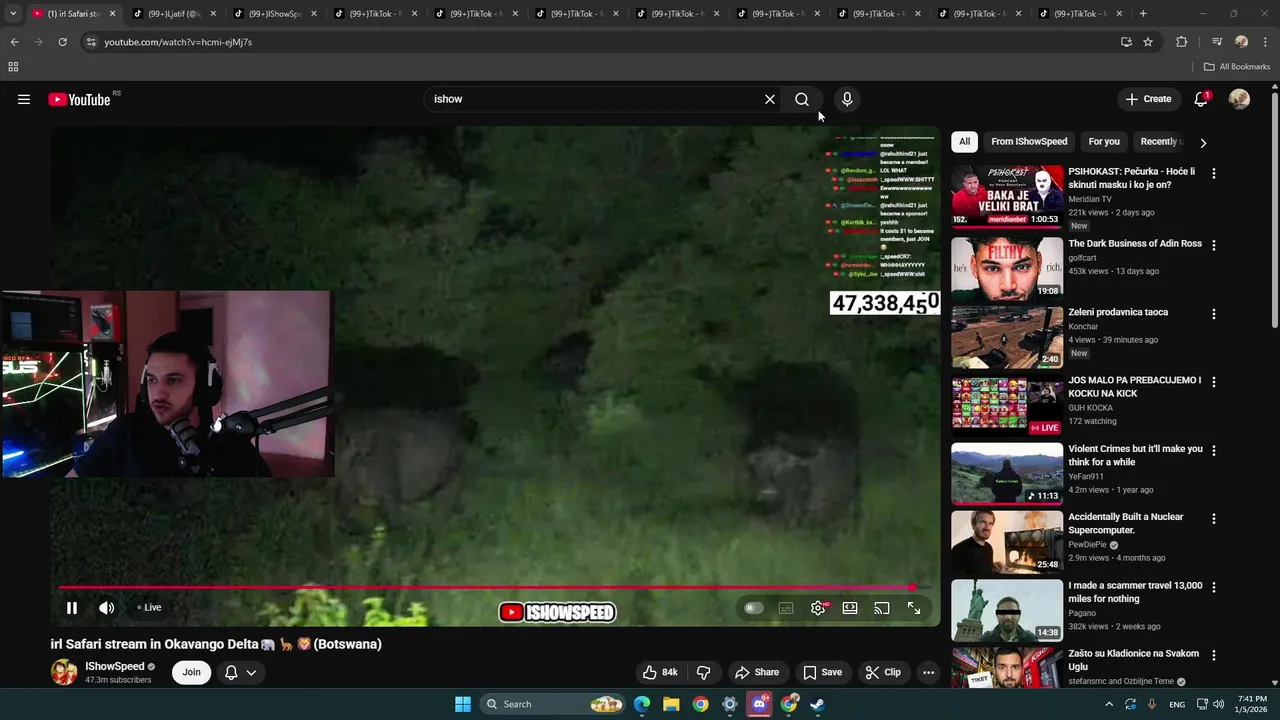
Task: Show more filter chips with arrow
Action: (x=1203, y=142)
